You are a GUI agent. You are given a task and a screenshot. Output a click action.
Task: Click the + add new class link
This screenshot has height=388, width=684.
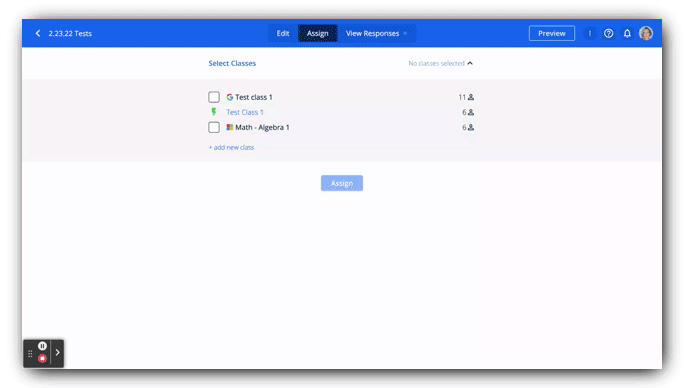point(231,148)
